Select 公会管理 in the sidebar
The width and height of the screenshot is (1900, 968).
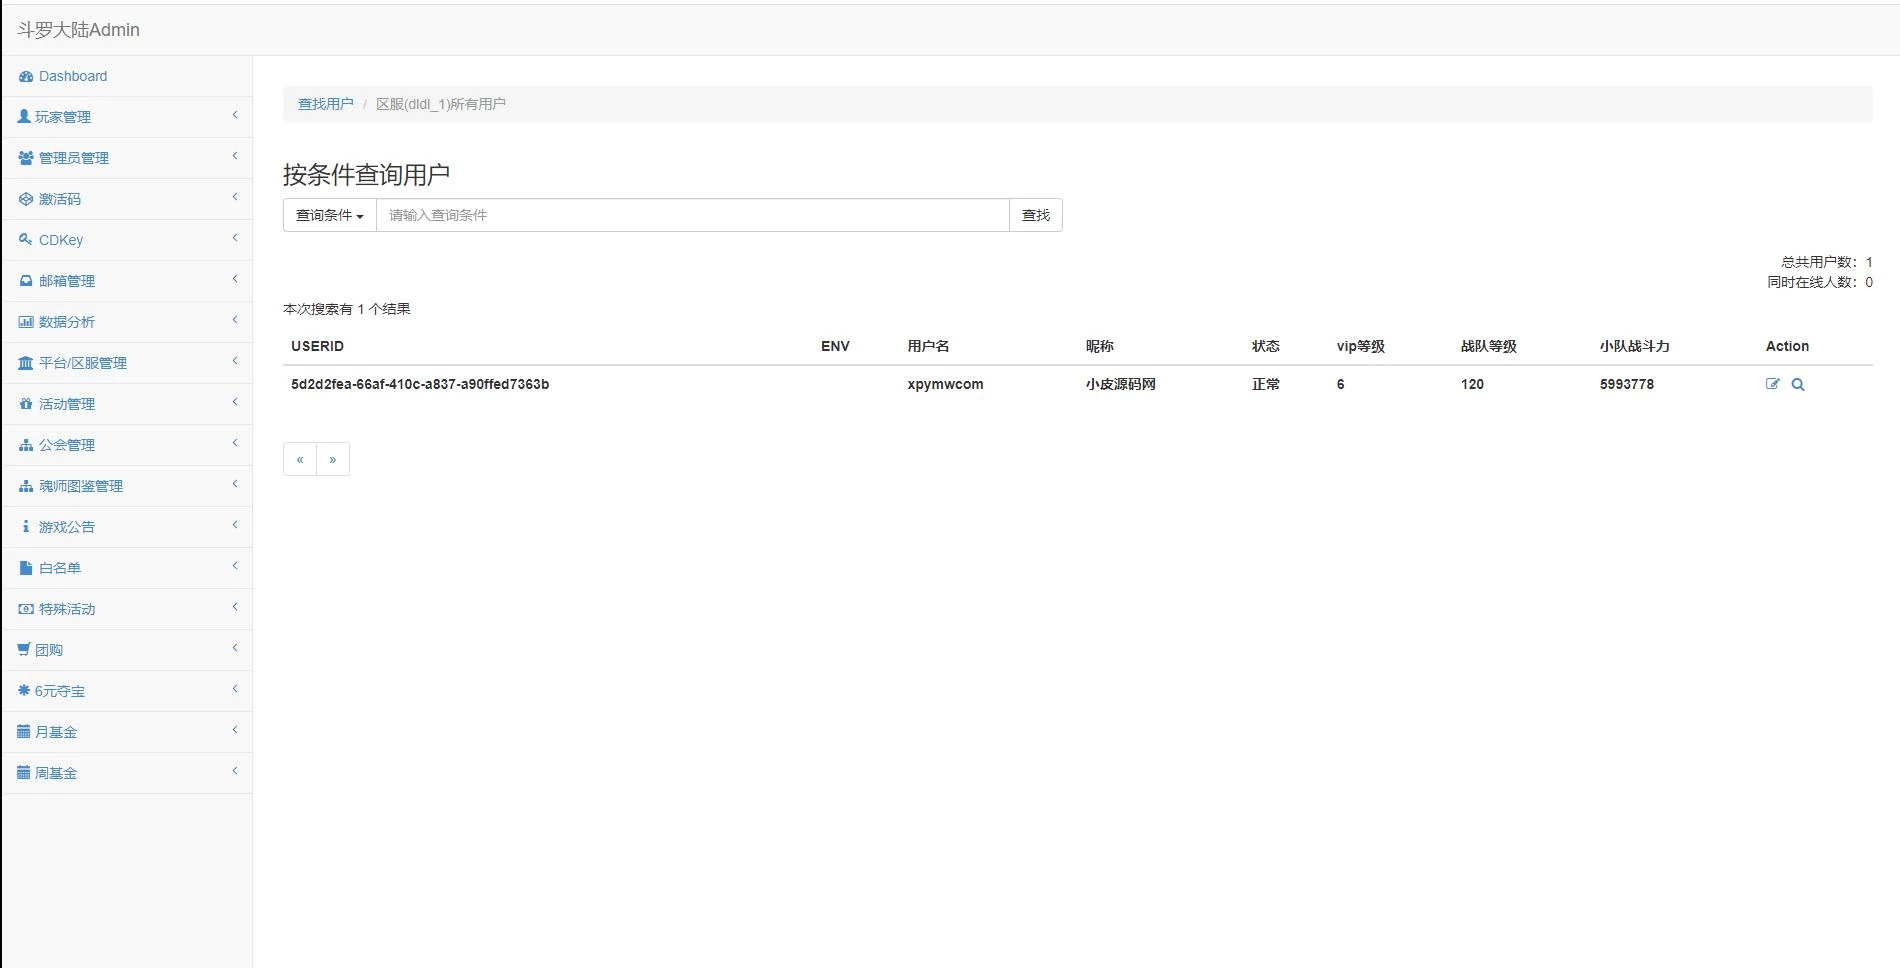pyautogui.click(x=67, y=445)
